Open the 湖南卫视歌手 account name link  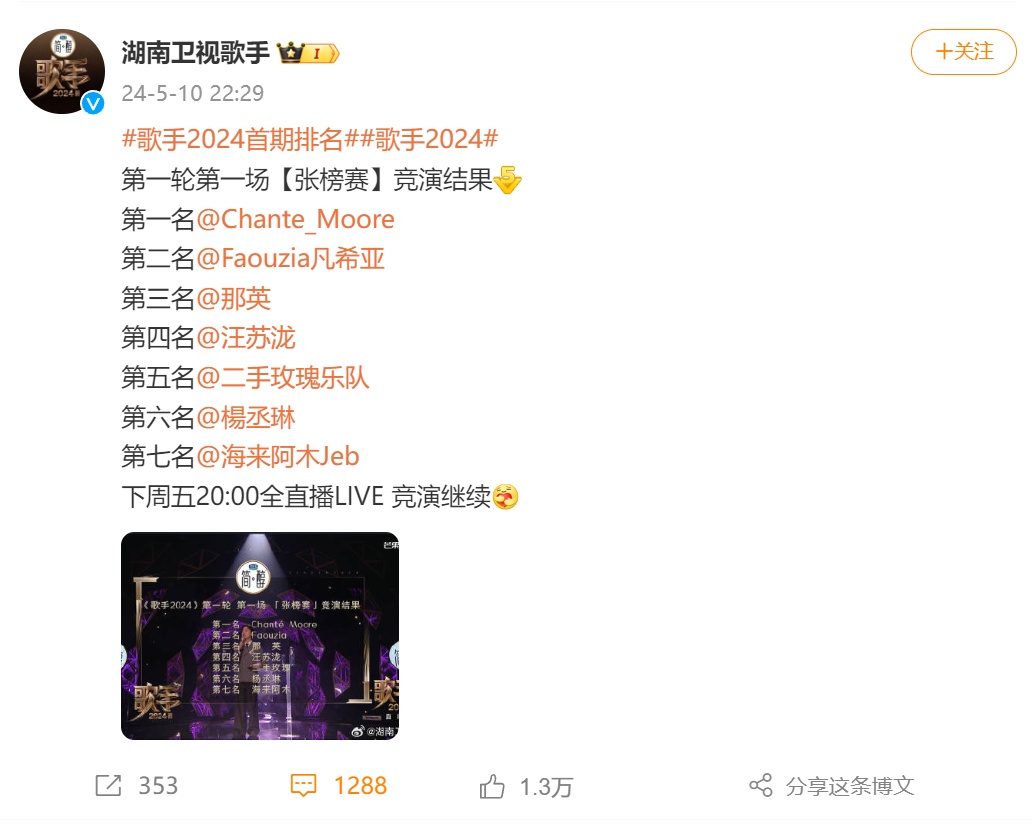195,53
